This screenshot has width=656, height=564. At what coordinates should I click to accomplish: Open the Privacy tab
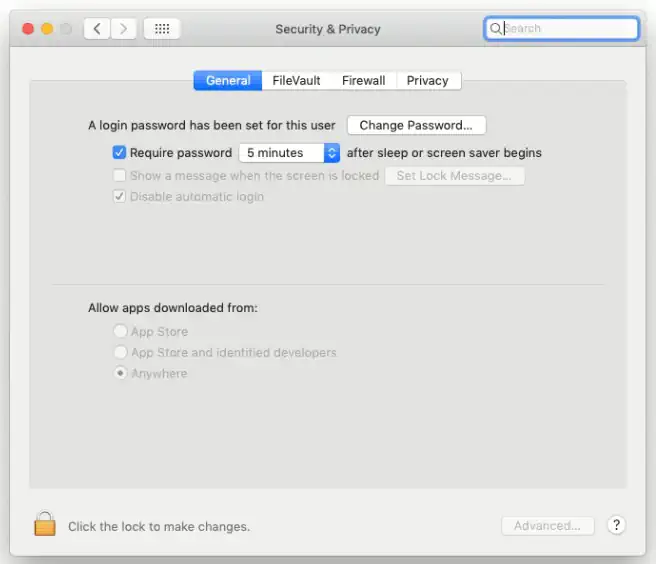click(428, 80)
